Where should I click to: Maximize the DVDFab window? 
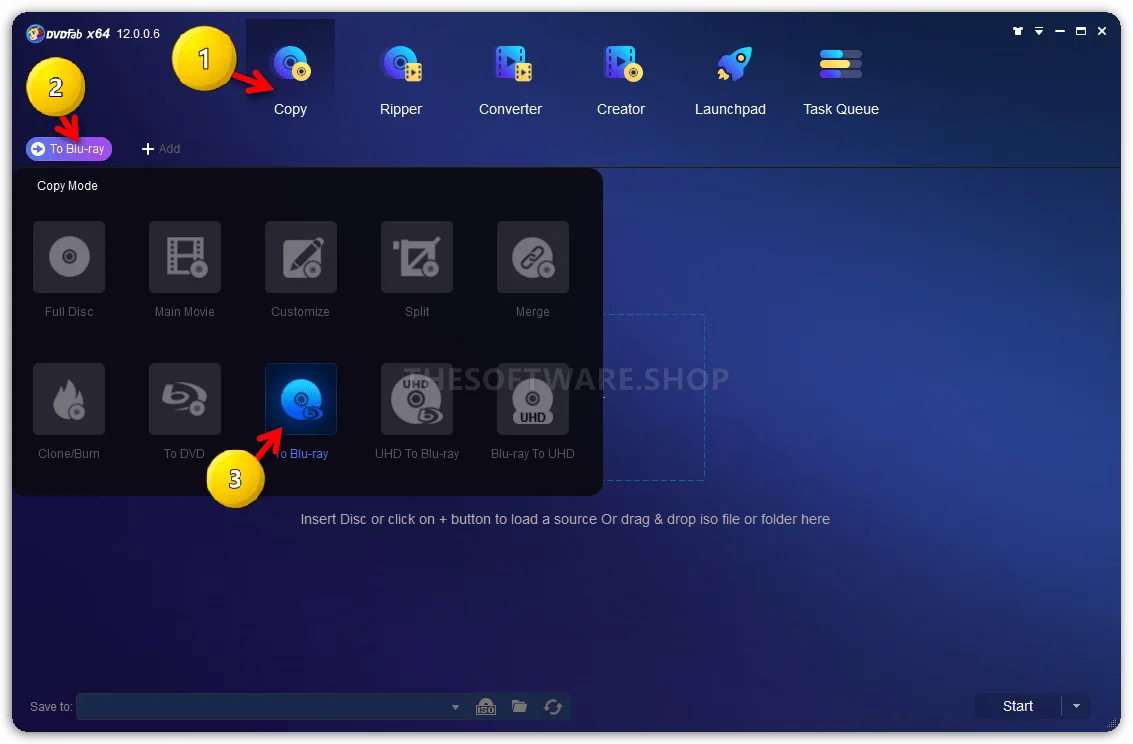pyautogui.click(x=1081, y=31)
